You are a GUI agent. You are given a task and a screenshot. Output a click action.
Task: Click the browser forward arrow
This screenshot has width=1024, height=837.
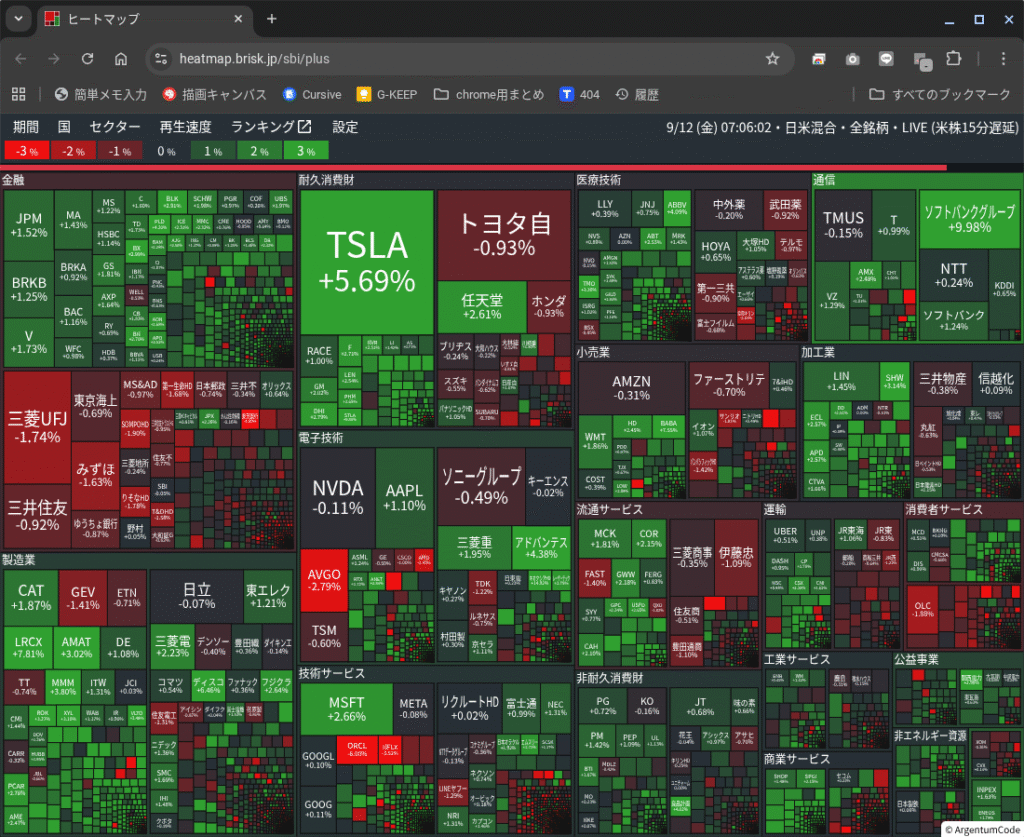click(54, 59)
